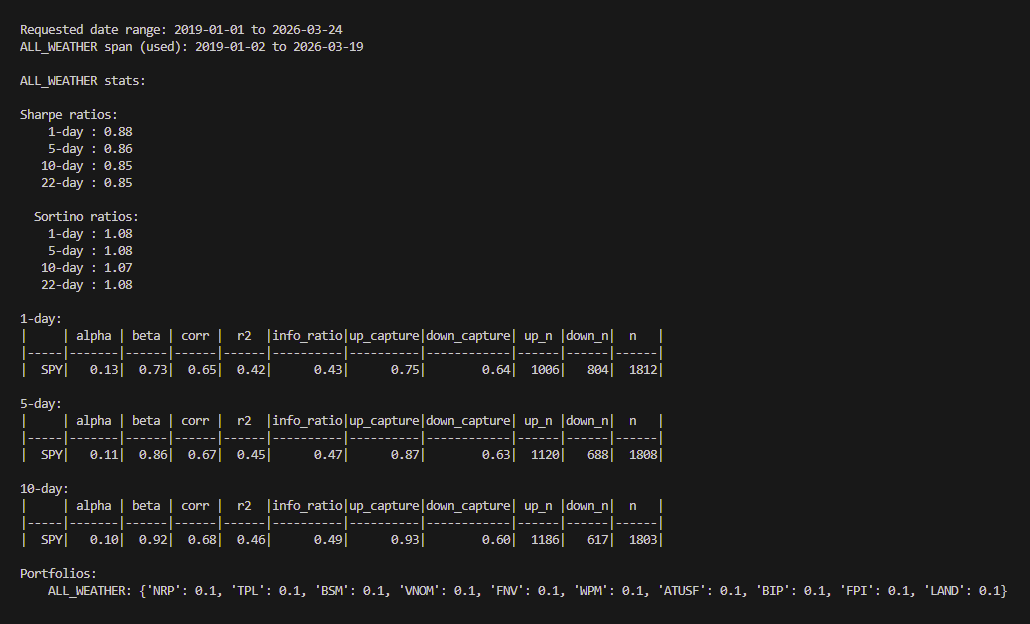This screenshot has width=1030, height=624.
Task: Click the '10-day:' table heading
Action: 44,489
